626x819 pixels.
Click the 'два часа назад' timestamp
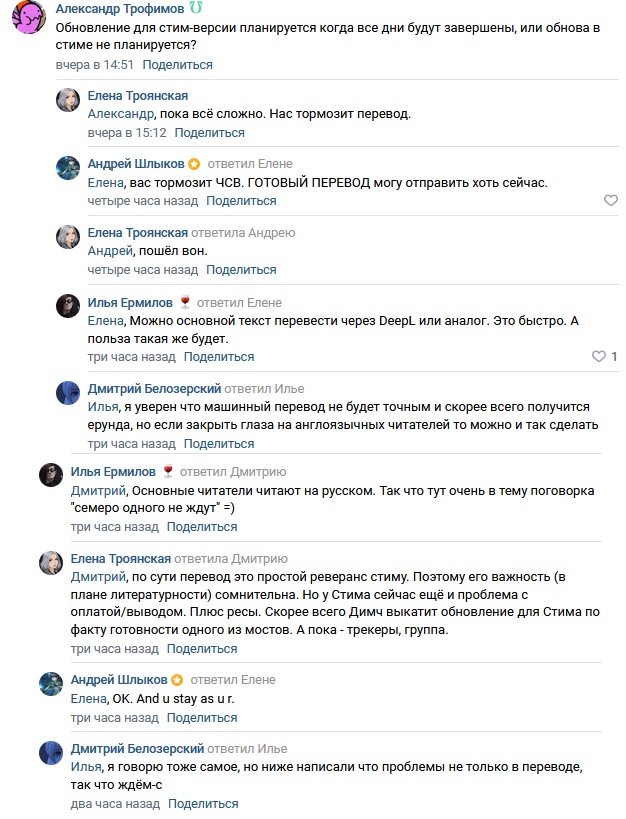[x=115, y=803]
